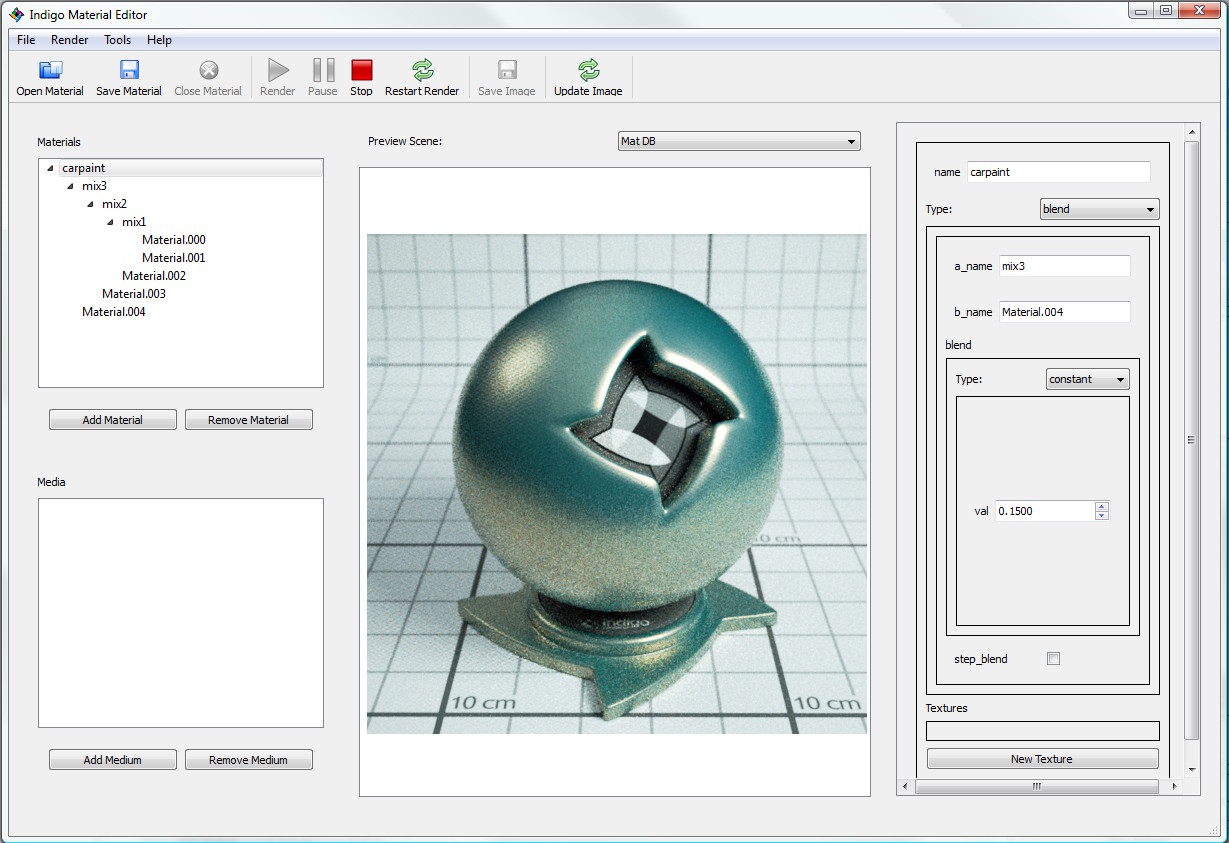1229x843 pixels.
Task: Click the Save Material floppy icon
Action: (129, 70)
